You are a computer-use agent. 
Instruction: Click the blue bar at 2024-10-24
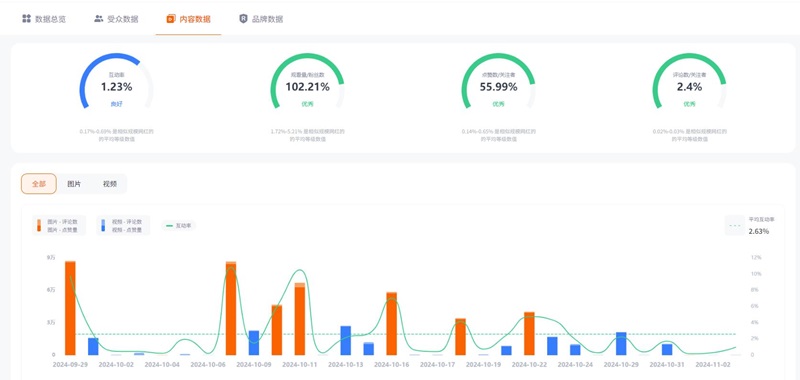point(576,350)
